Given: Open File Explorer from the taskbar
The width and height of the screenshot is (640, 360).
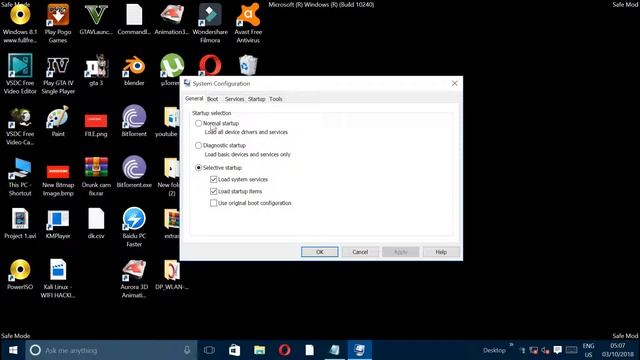Looking at the screenshot, I should coord(260,350).
